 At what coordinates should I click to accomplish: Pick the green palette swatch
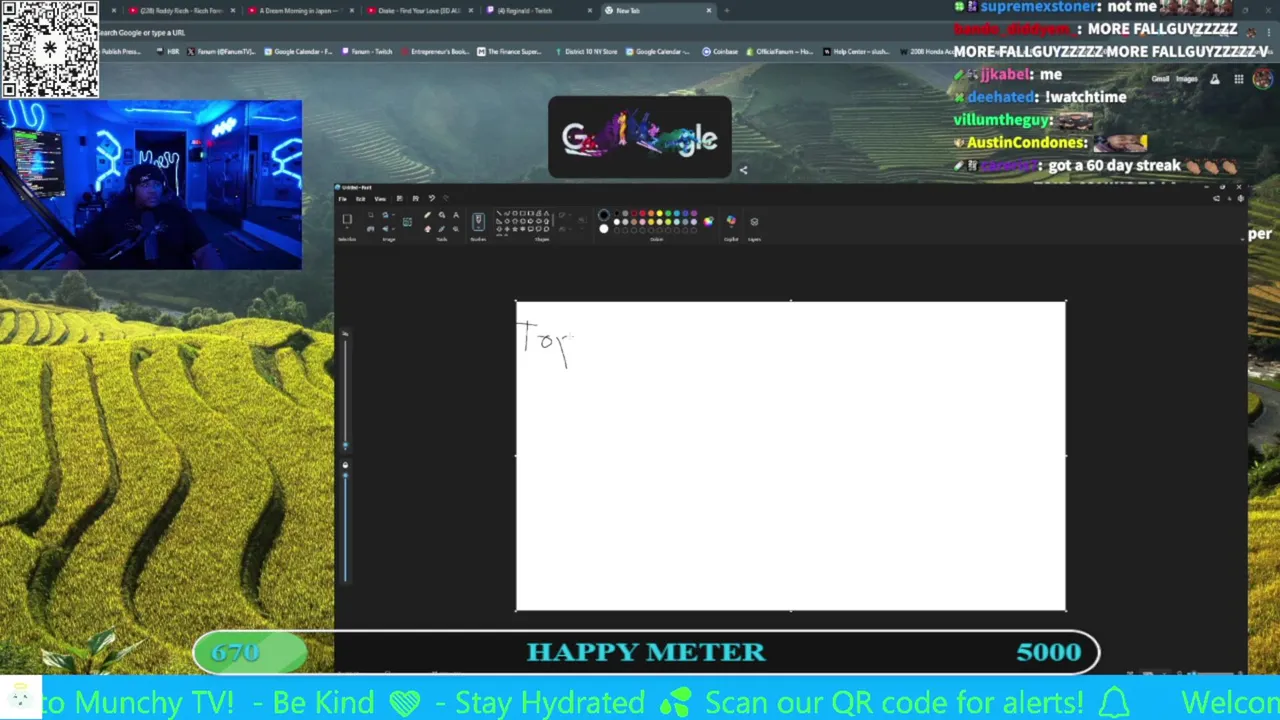(x=668, y=213)
